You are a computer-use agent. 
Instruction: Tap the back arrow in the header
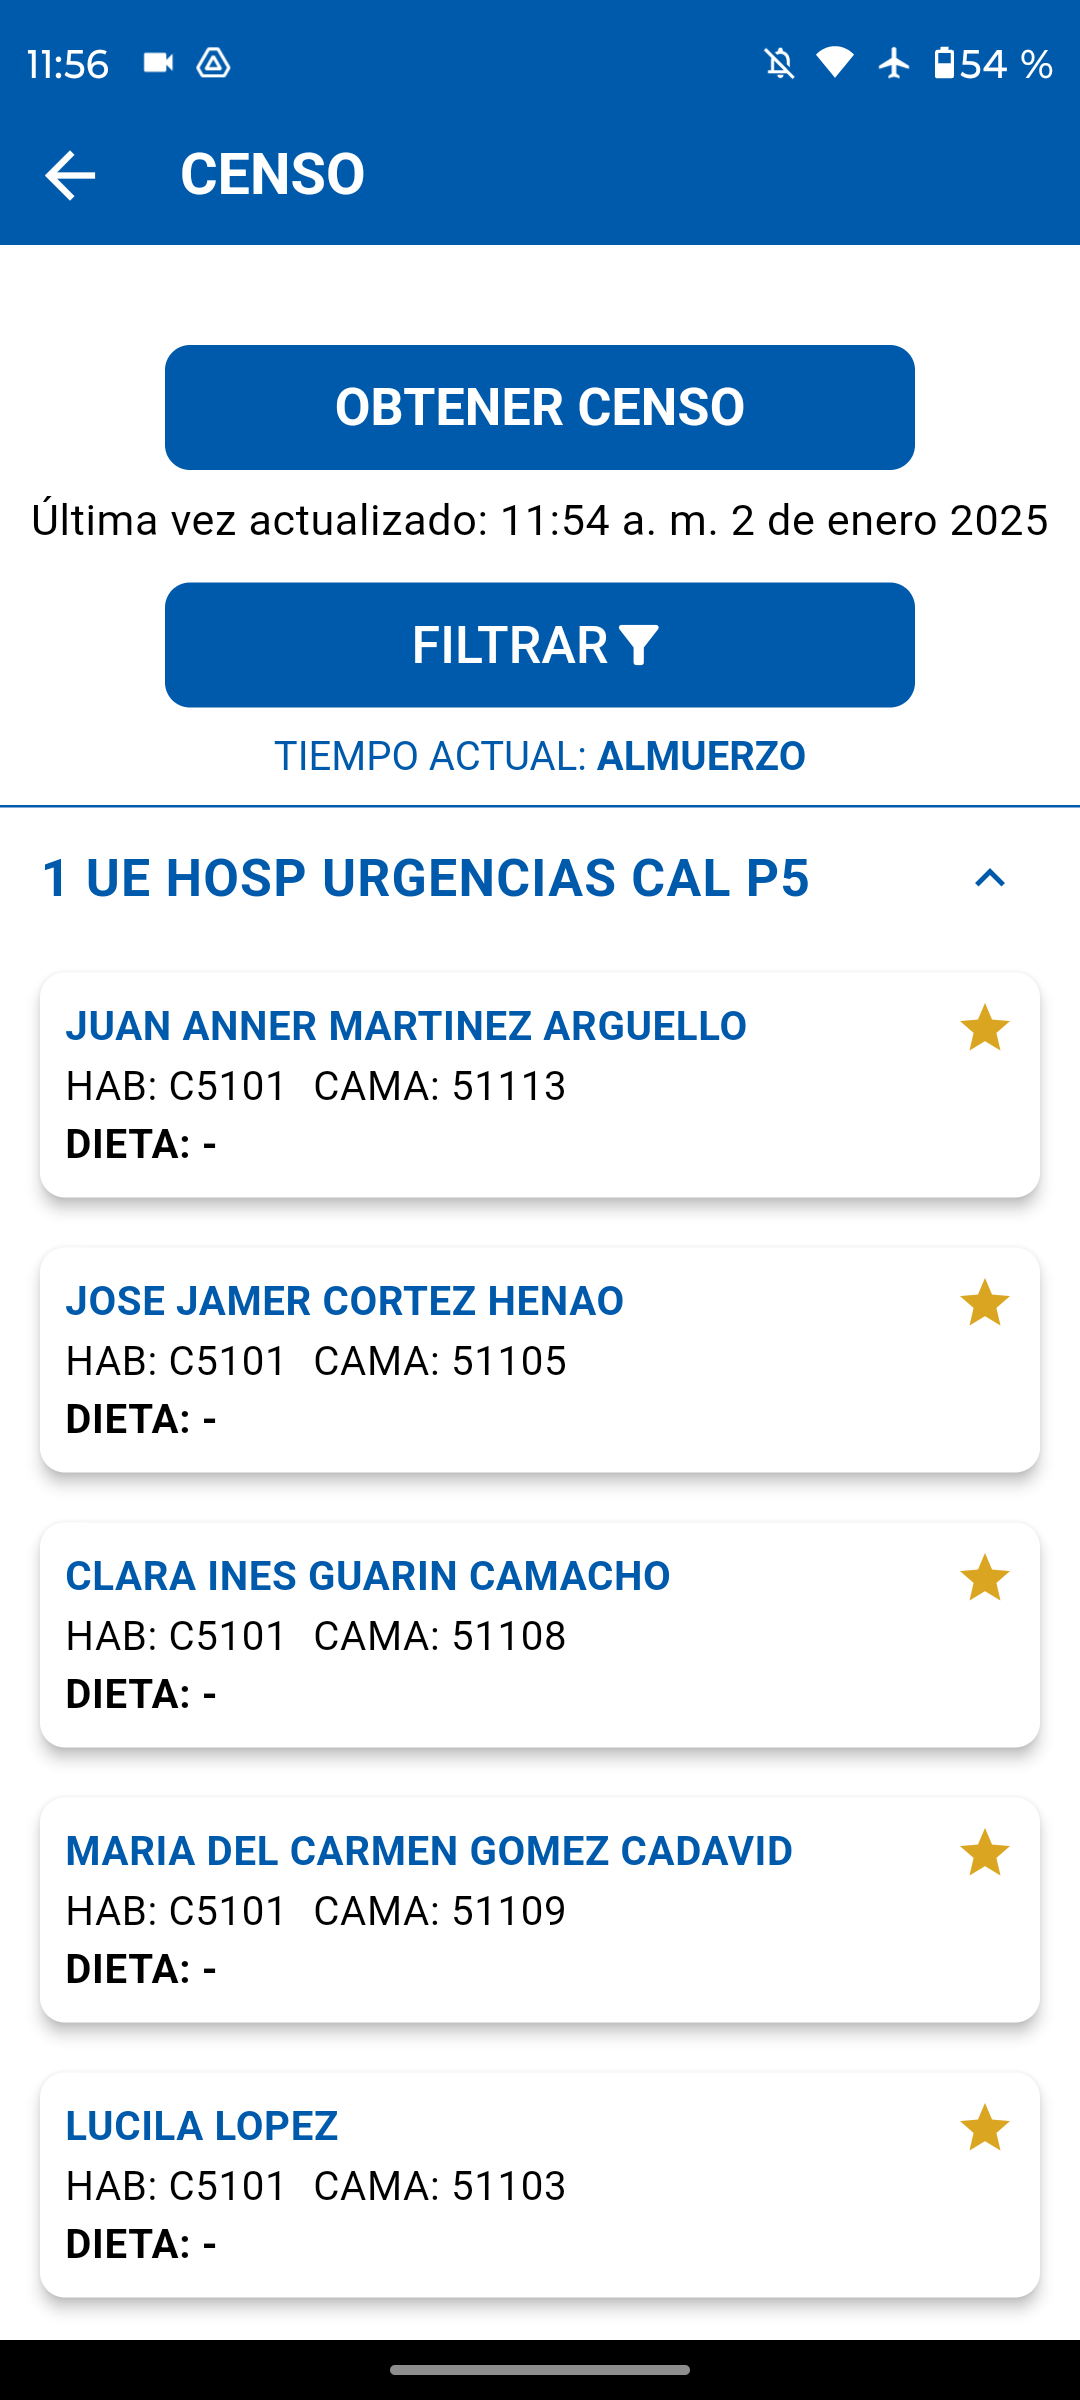click(70, 175)
